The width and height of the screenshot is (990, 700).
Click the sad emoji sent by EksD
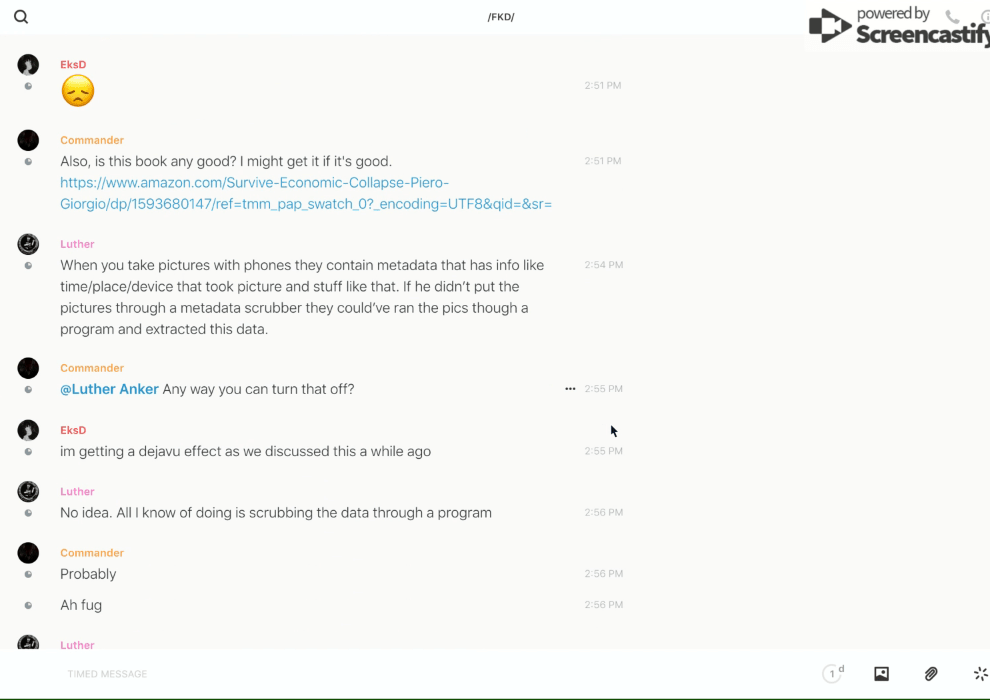click(77, 91)
